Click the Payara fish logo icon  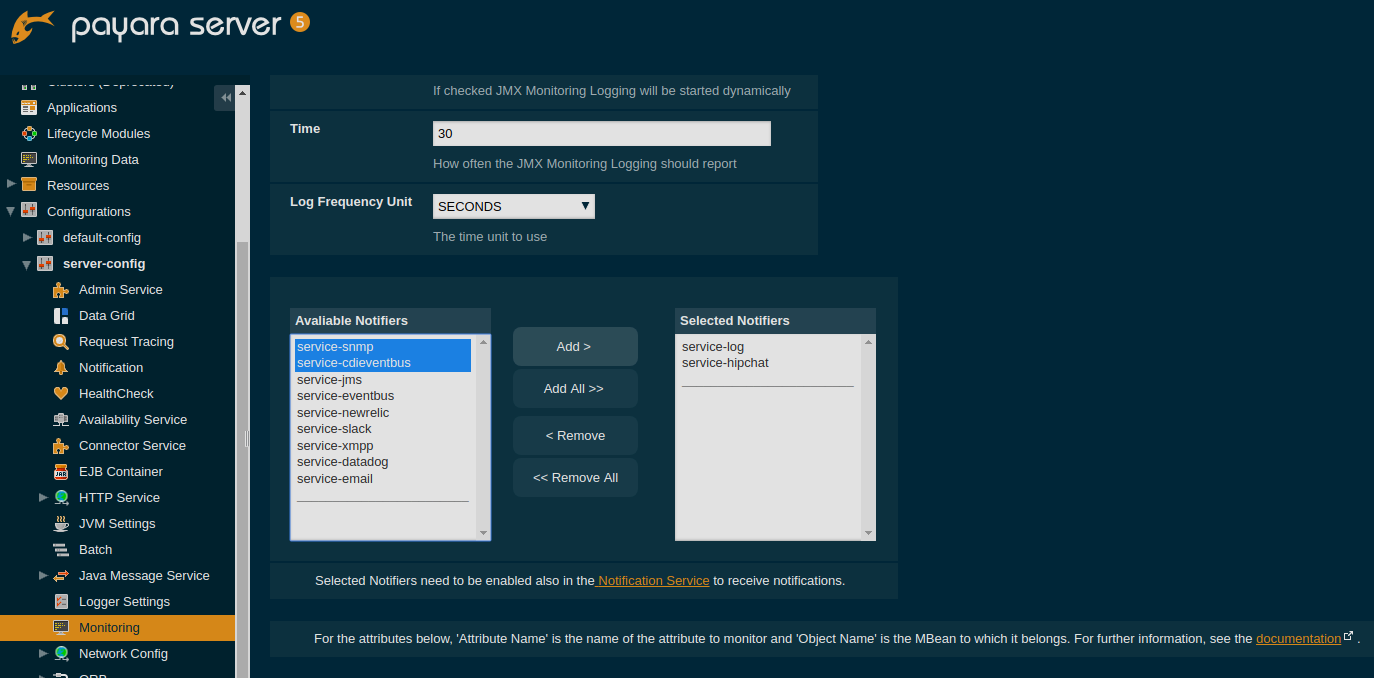tap(33, 25)
